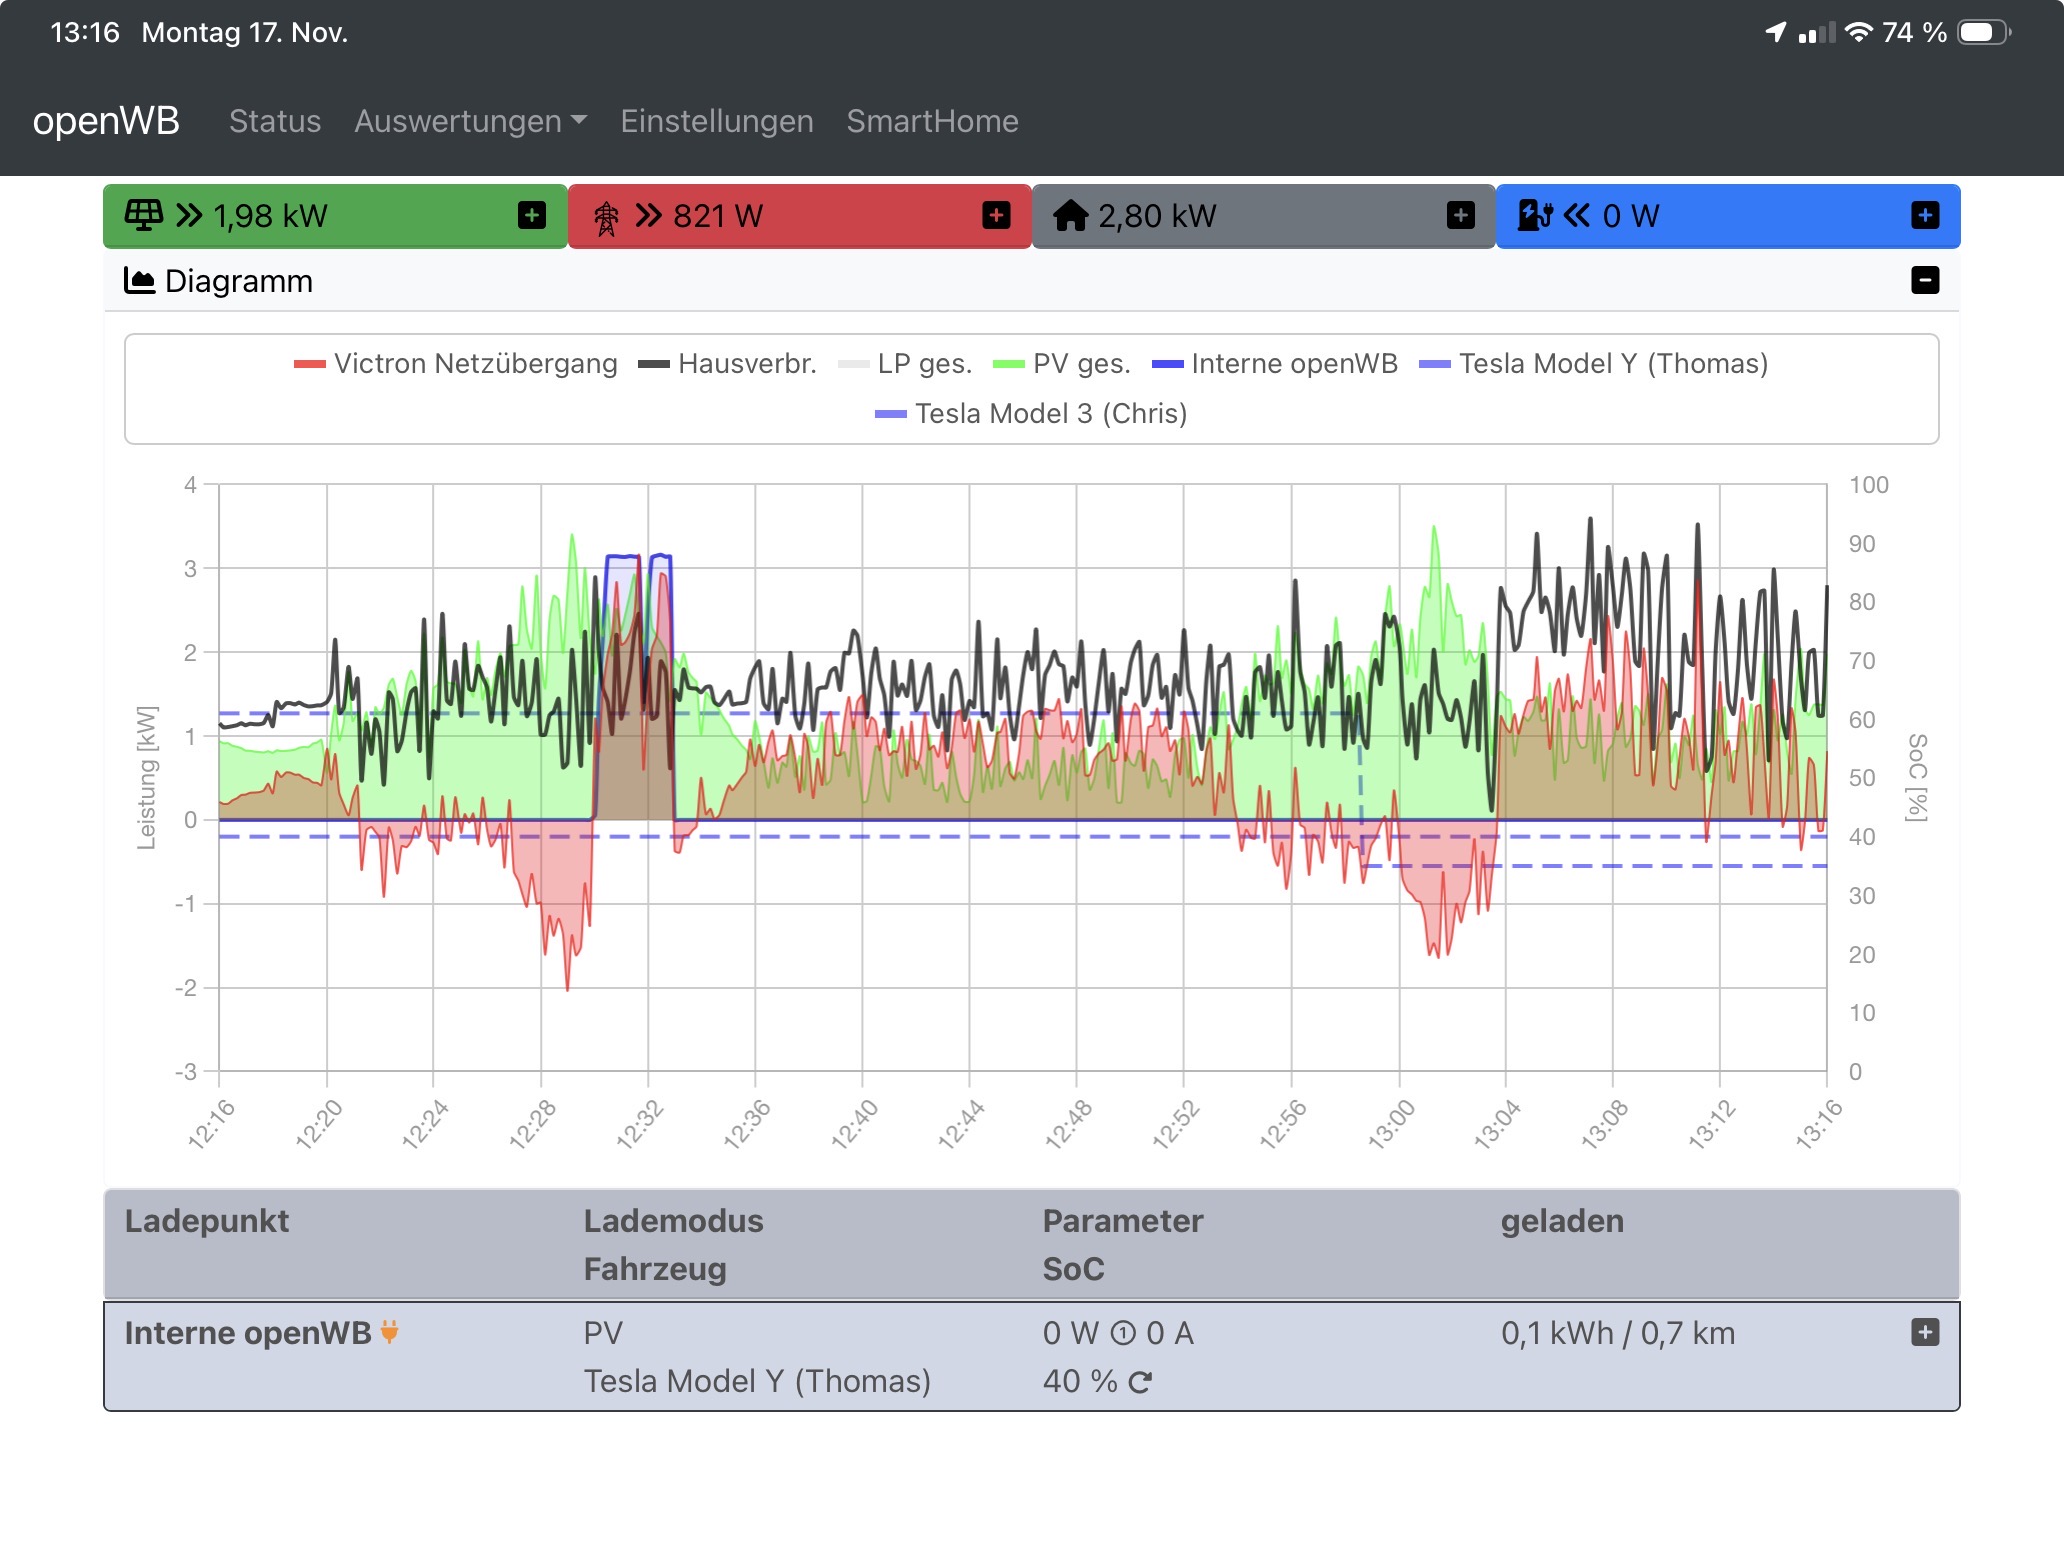Expand the green PV power card
2064x1552 pixels.
click(x=532, y=215)
